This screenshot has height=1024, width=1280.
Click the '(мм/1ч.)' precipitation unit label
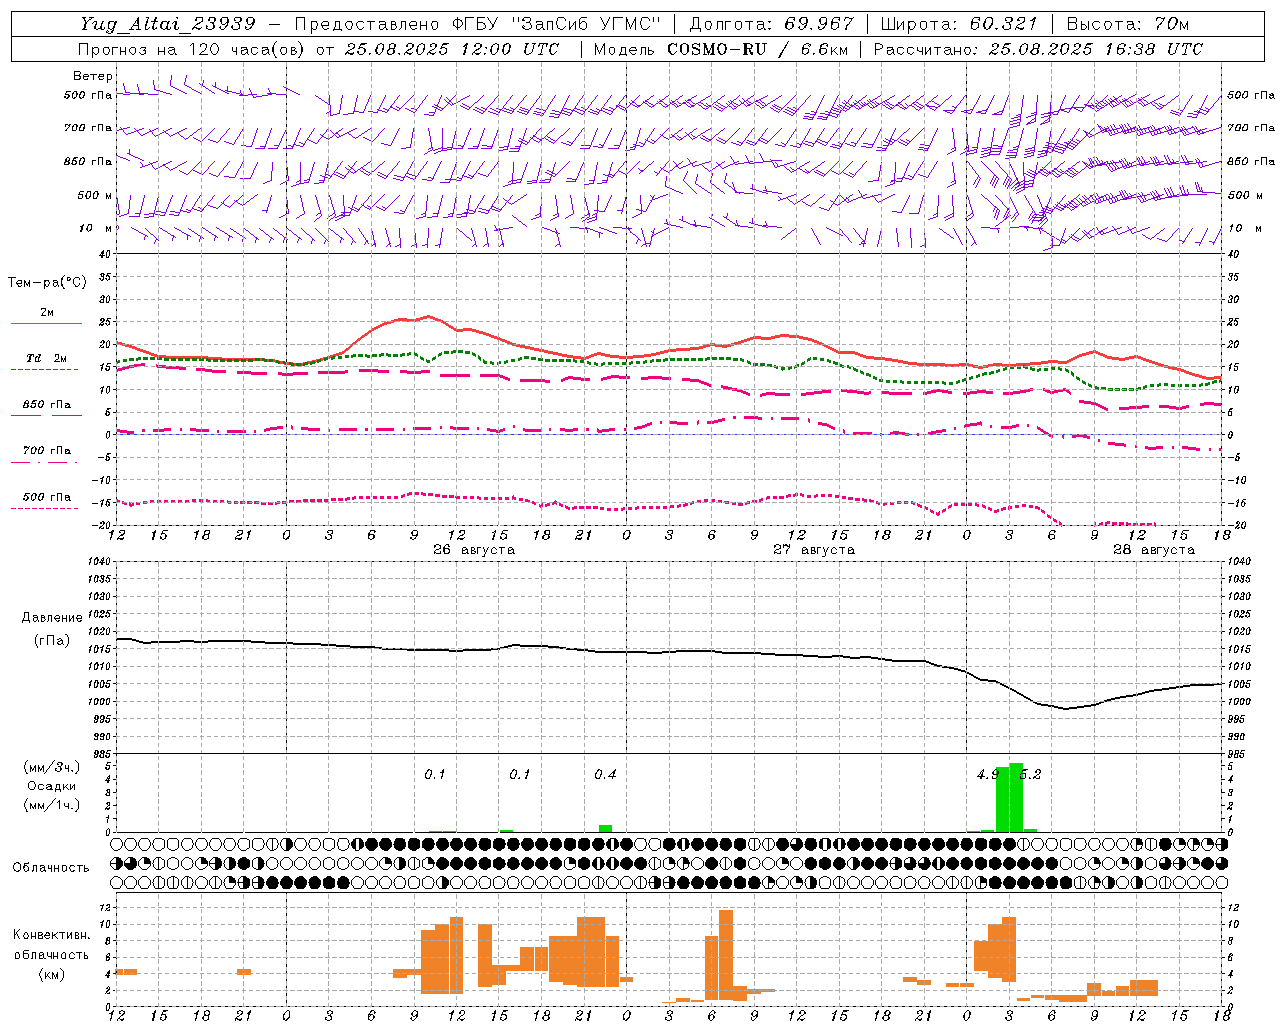[52, 805]
